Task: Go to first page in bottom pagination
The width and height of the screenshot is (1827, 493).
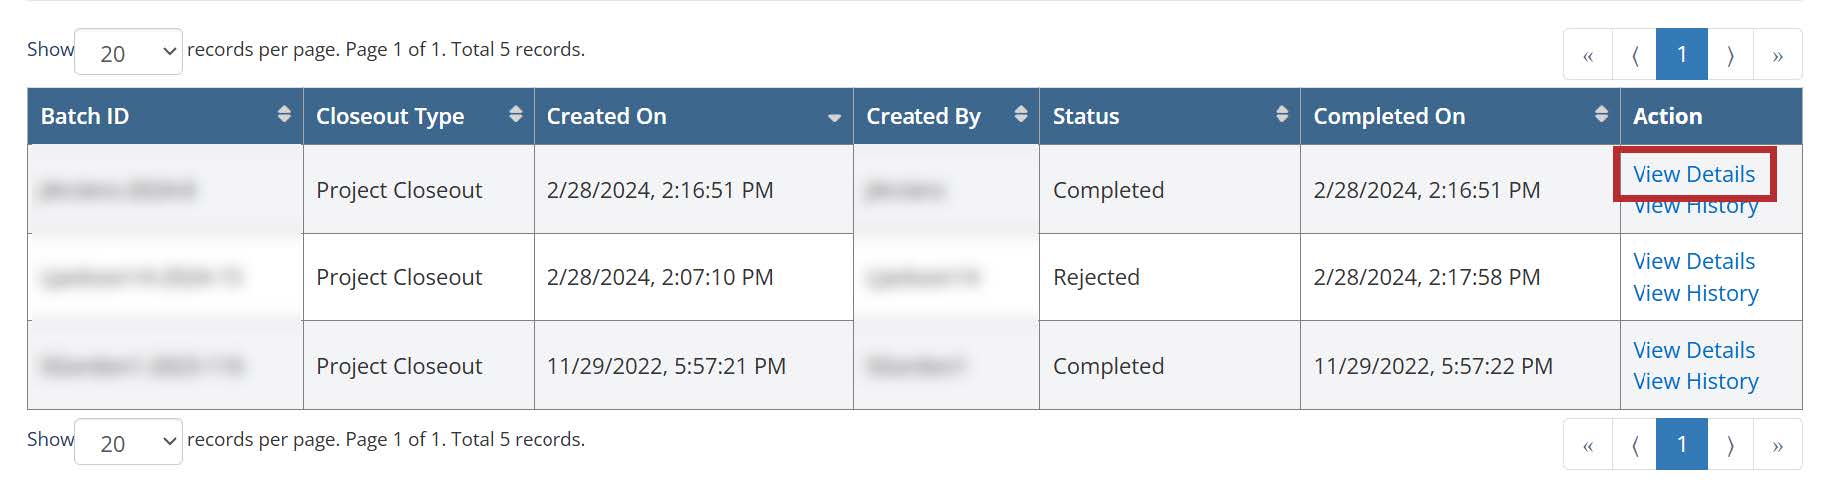Action: click(x=1588, y=445)
